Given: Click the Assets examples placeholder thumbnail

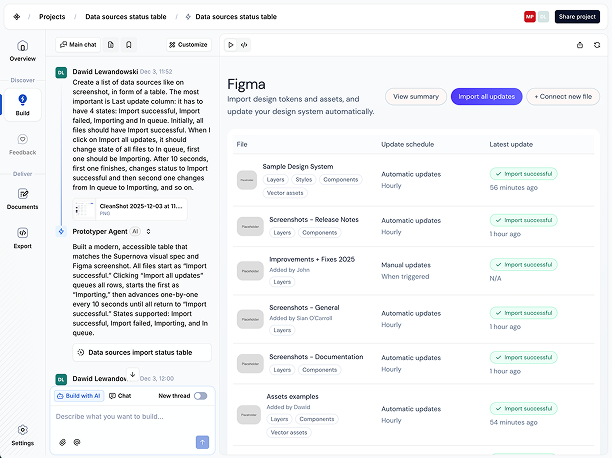Looking at the screenshot, I should tap(249, 415).
